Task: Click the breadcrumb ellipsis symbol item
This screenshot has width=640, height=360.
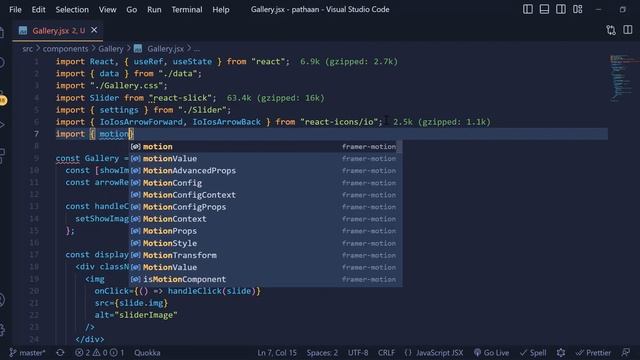Action: point(197,49)
